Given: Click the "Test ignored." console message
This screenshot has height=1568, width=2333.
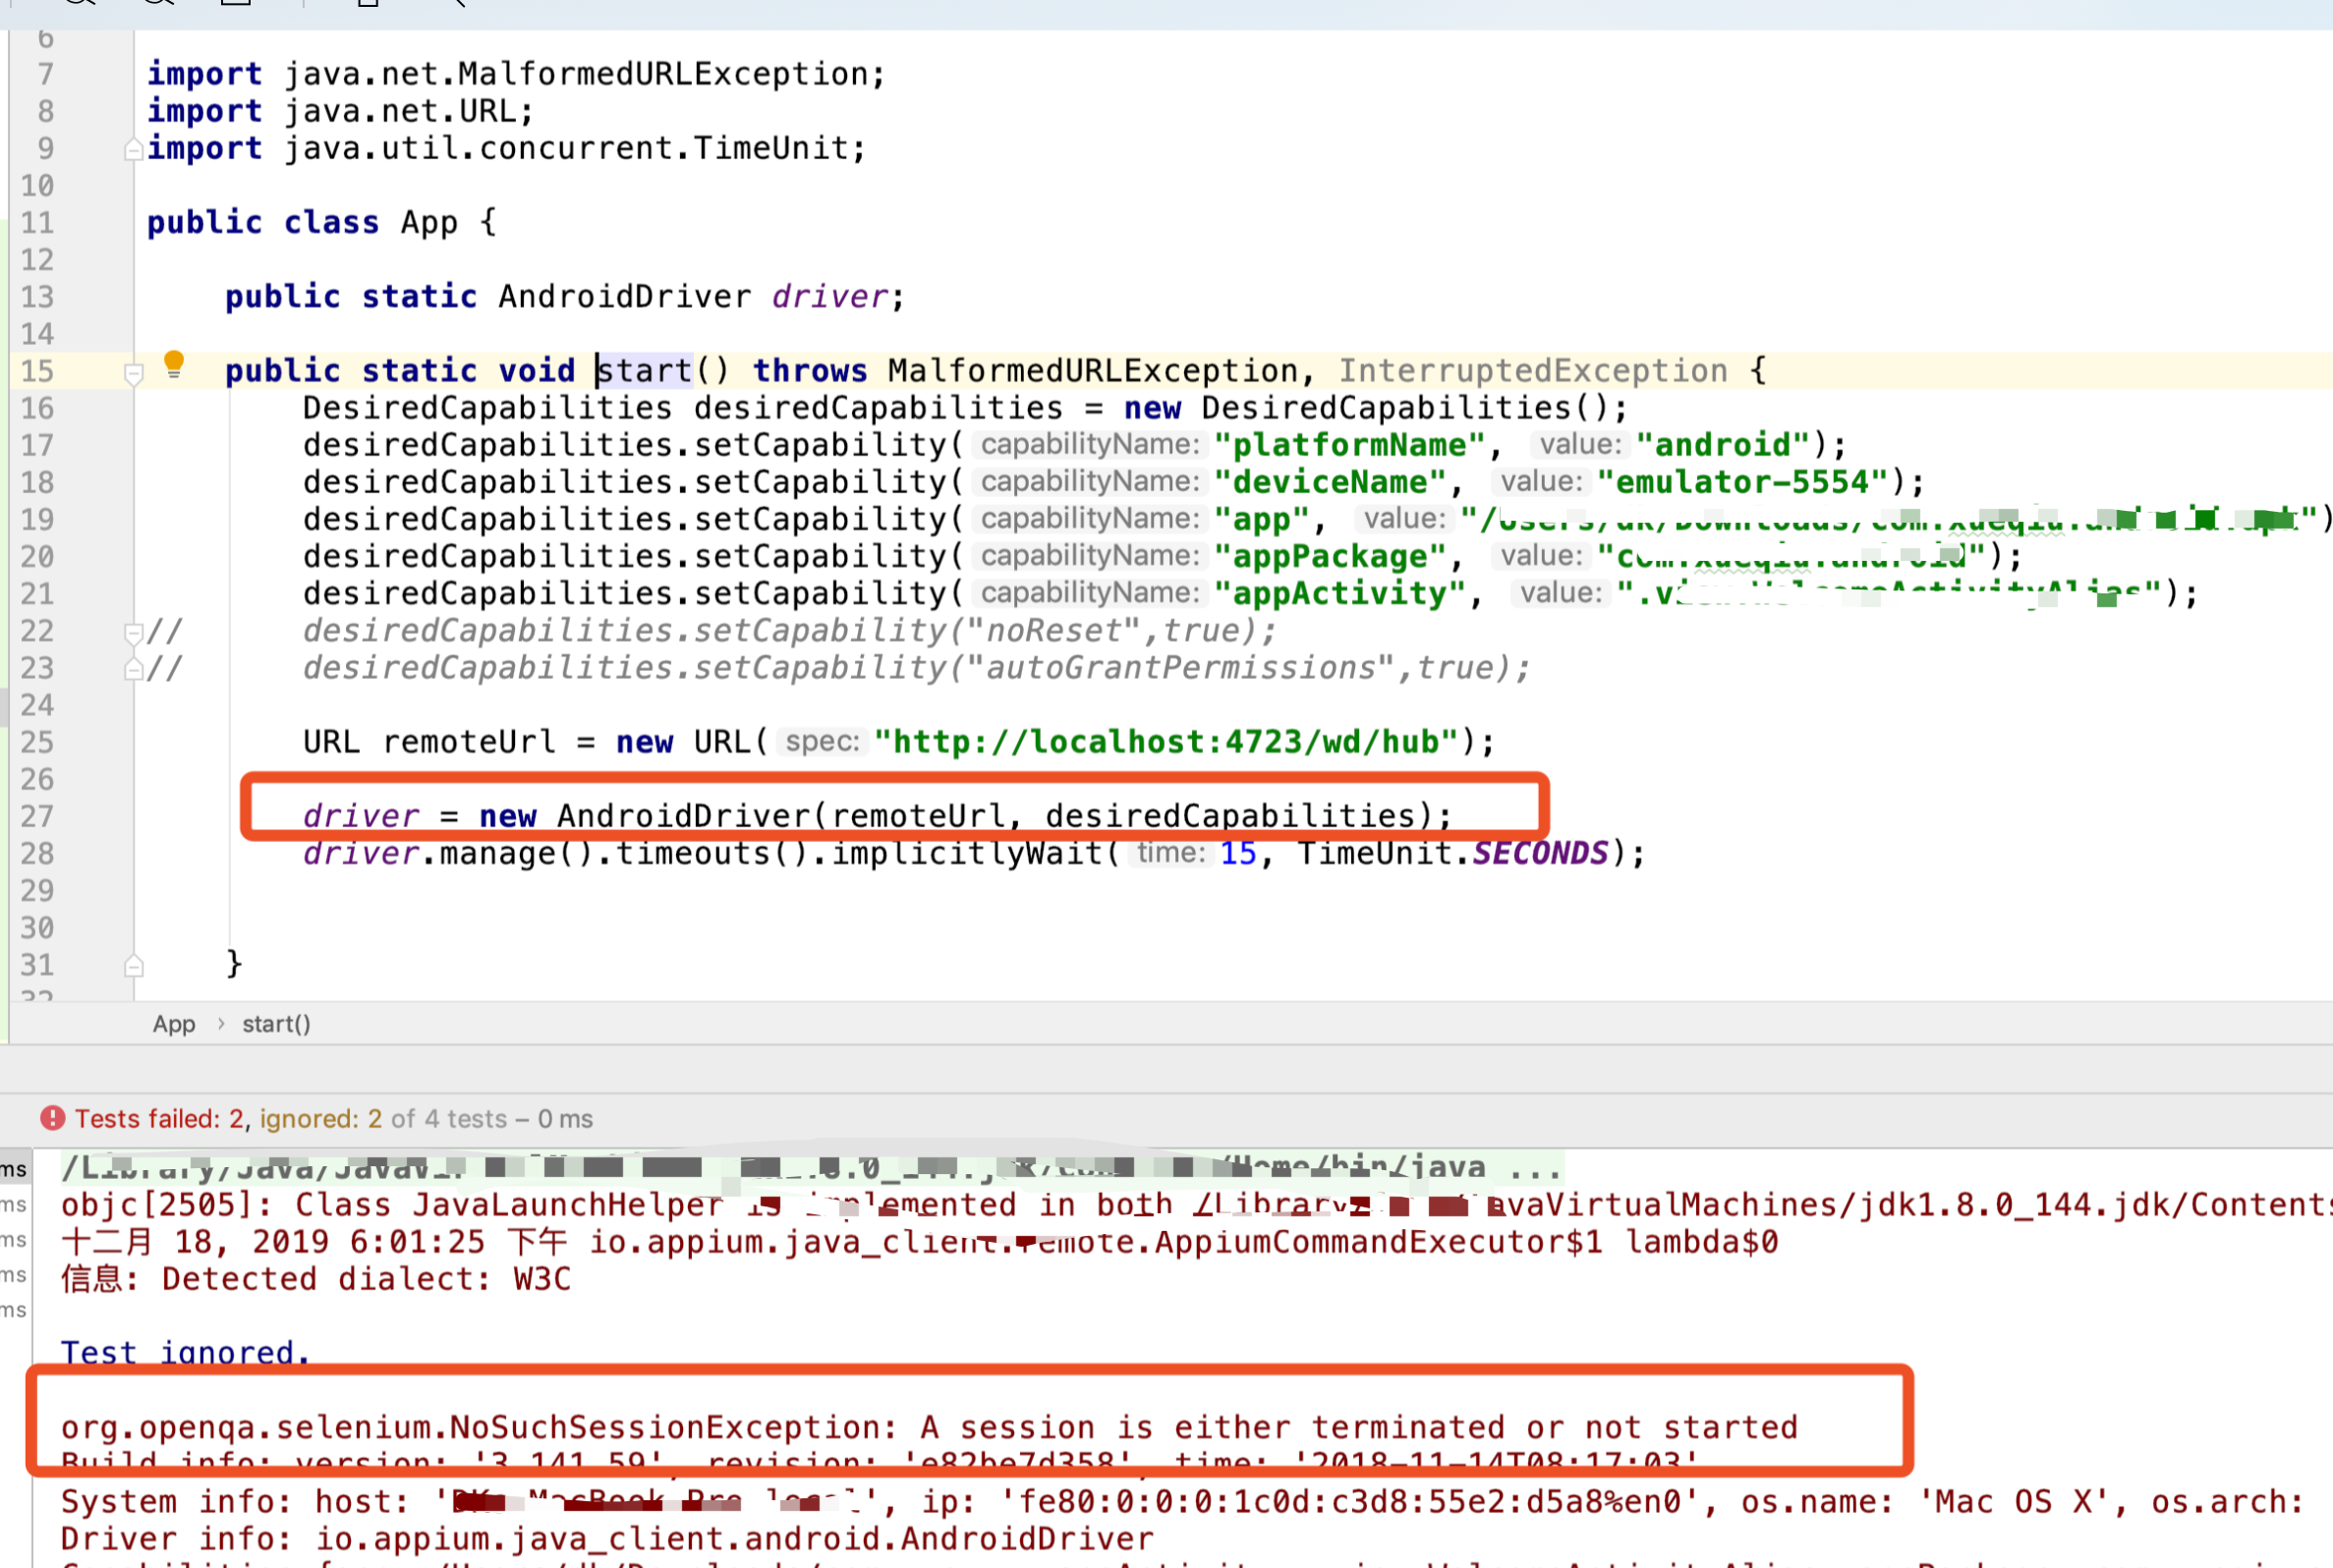Looking at the screenshot, I should pyautogui.click(x=186, y=1352).
